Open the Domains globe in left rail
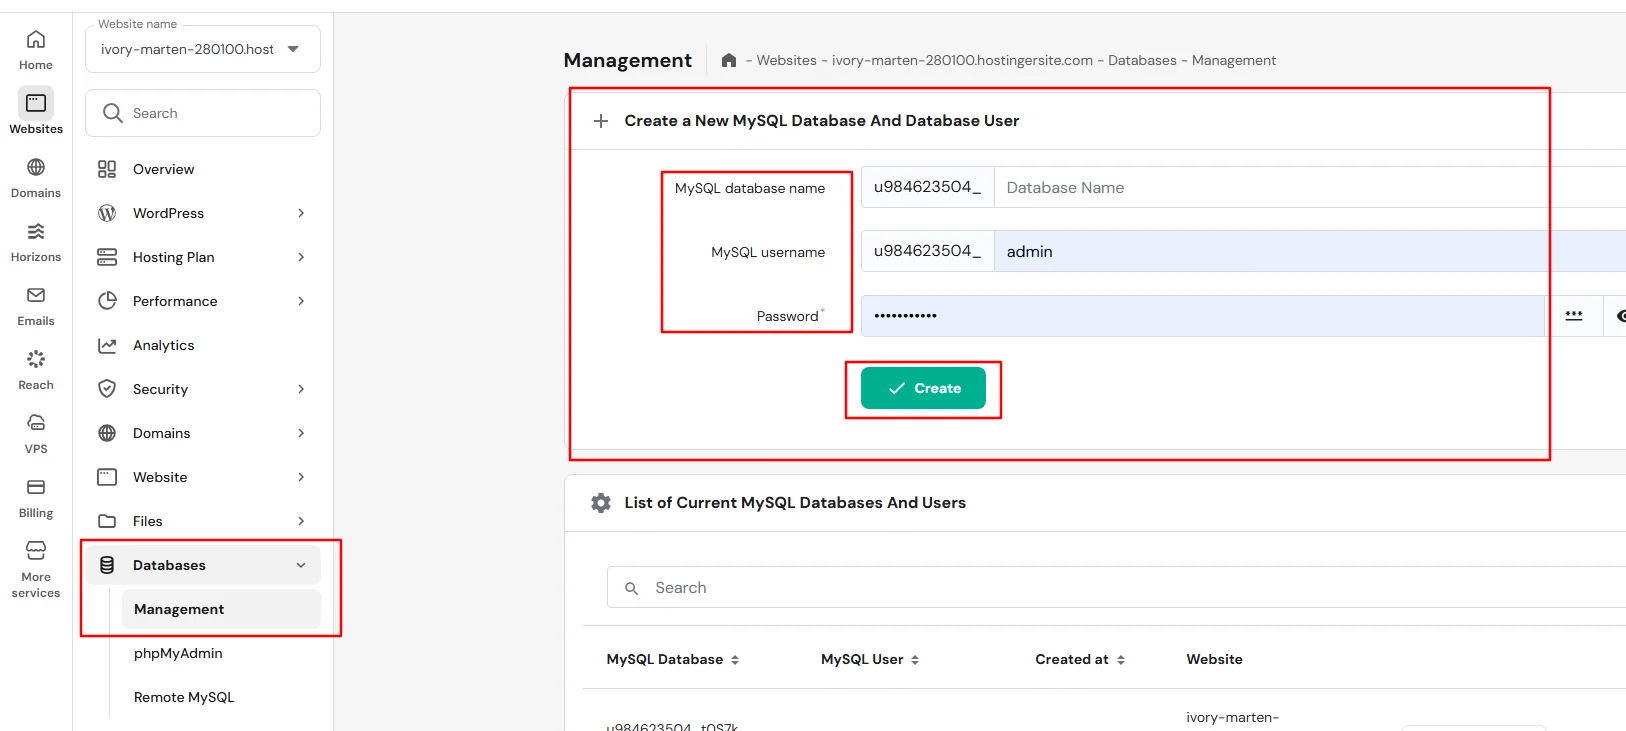1626x731 pixels. [x=36, y=167]
